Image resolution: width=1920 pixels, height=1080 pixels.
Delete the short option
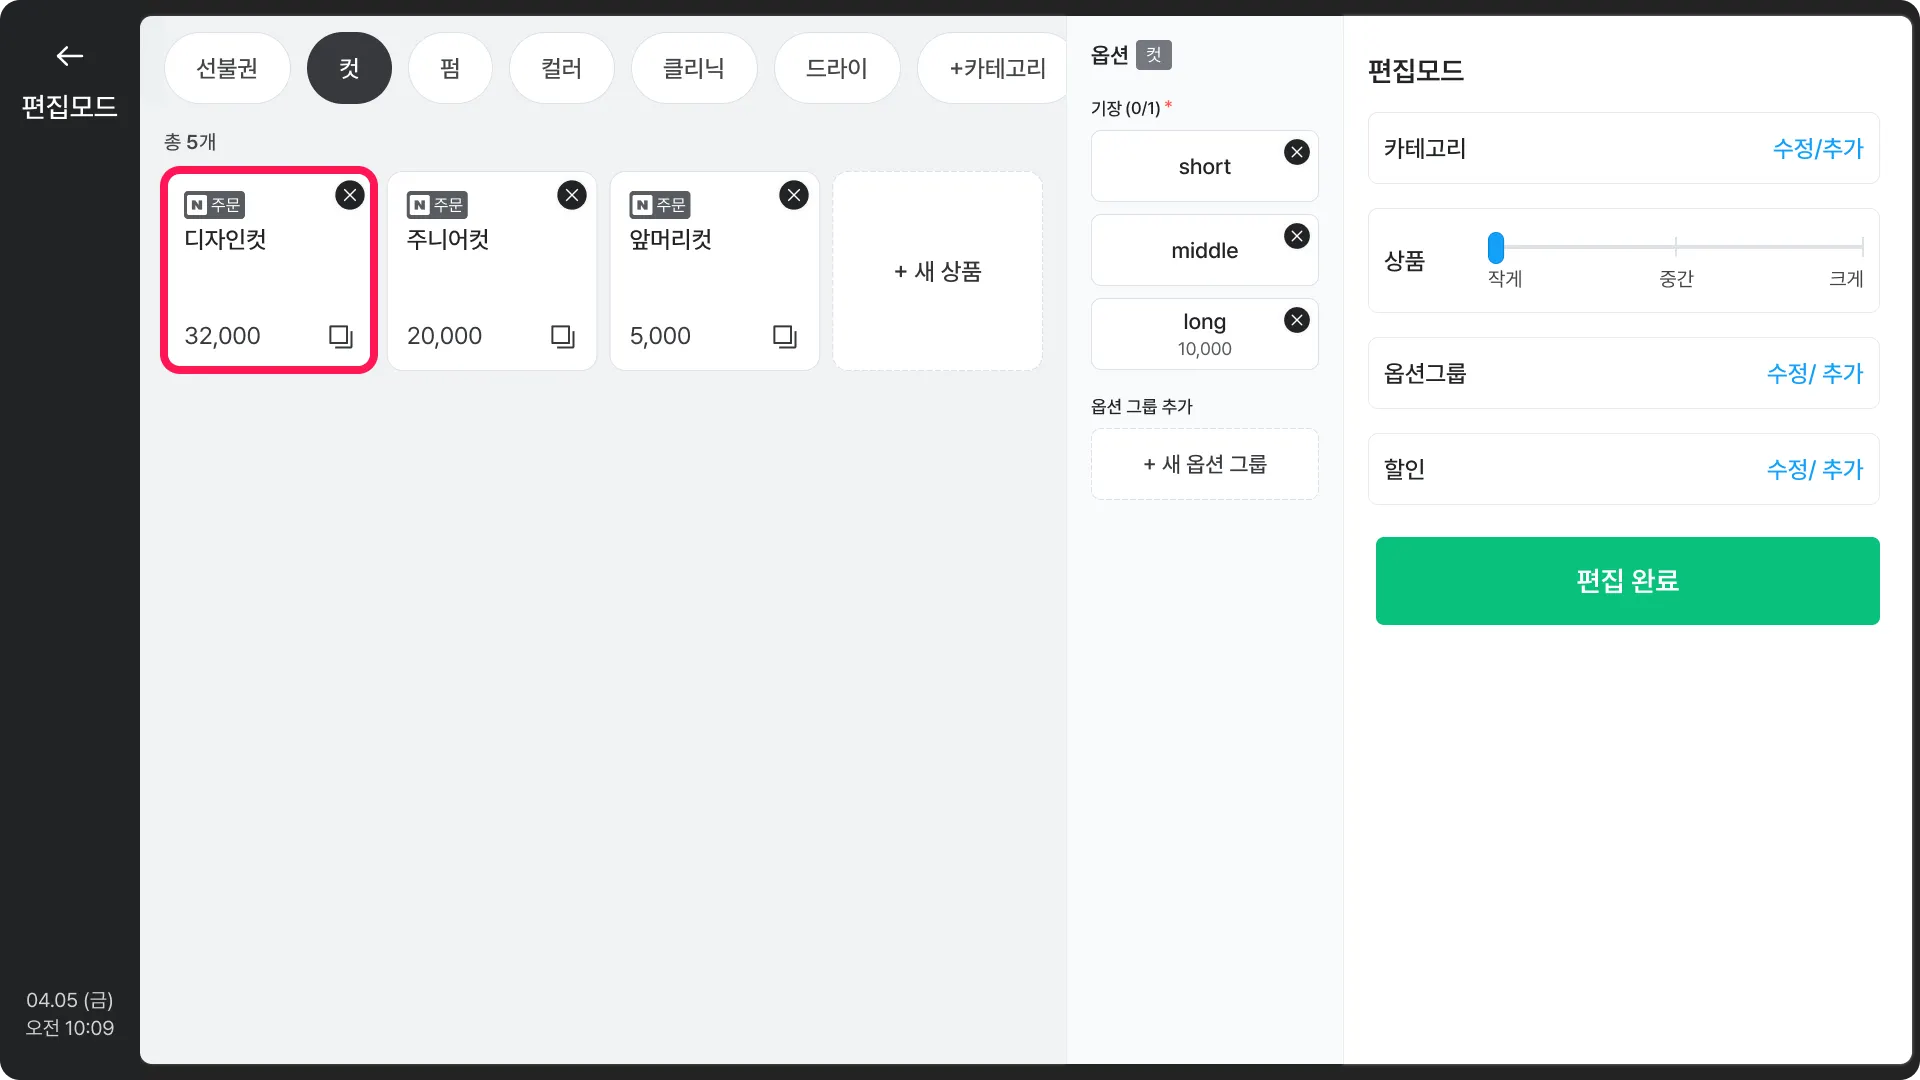(1297, 152)
